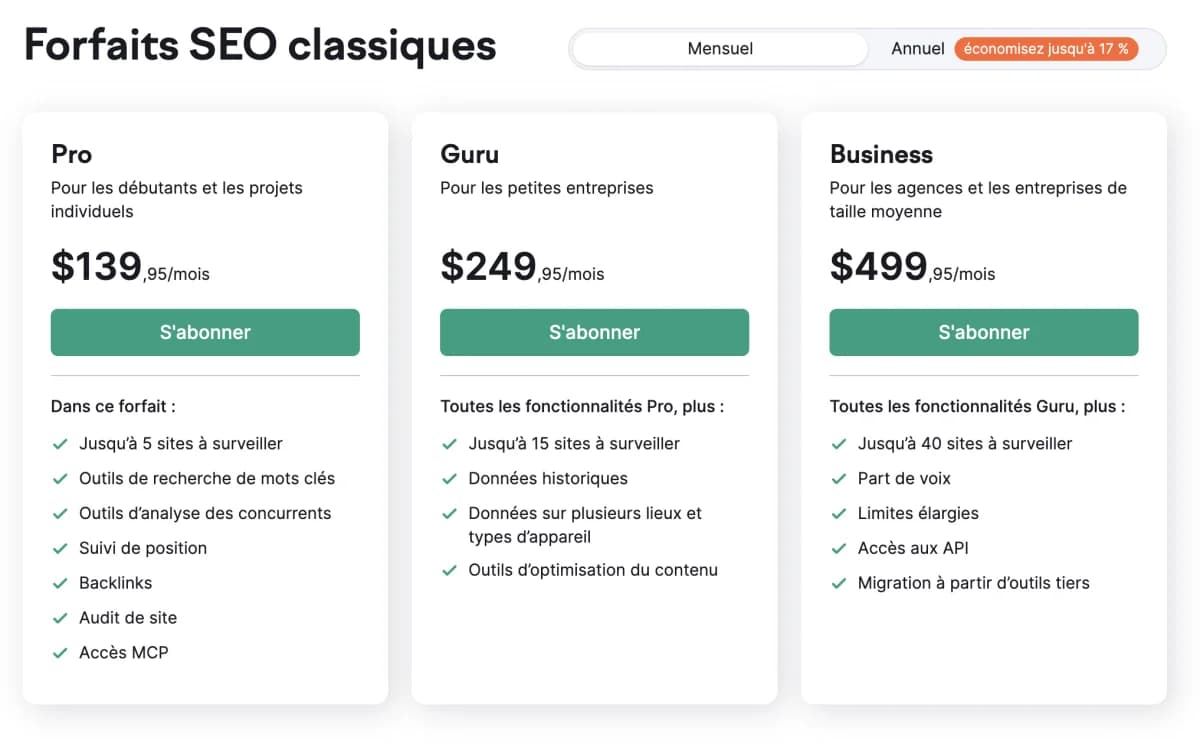The image size is (1200, 744).
Task: Click the checkmark next to "Audit de site"
Action: point(61,617)
